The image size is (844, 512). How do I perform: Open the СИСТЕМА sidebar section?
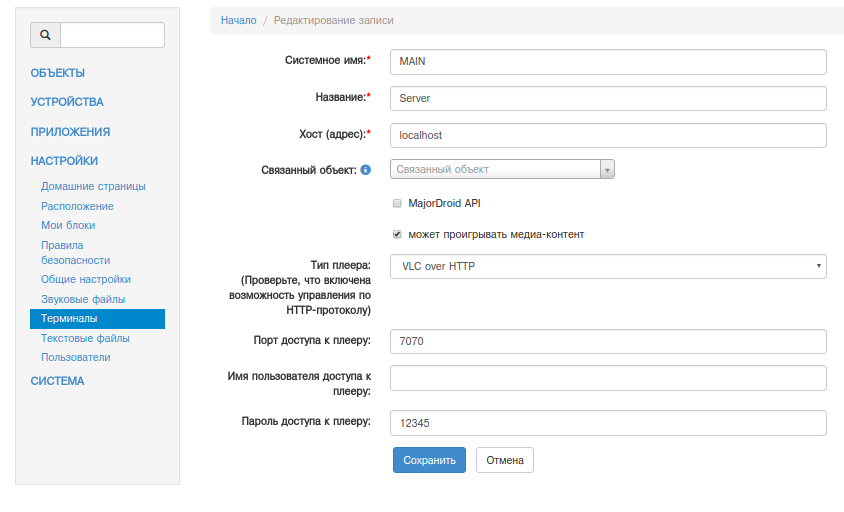(58, 381)
